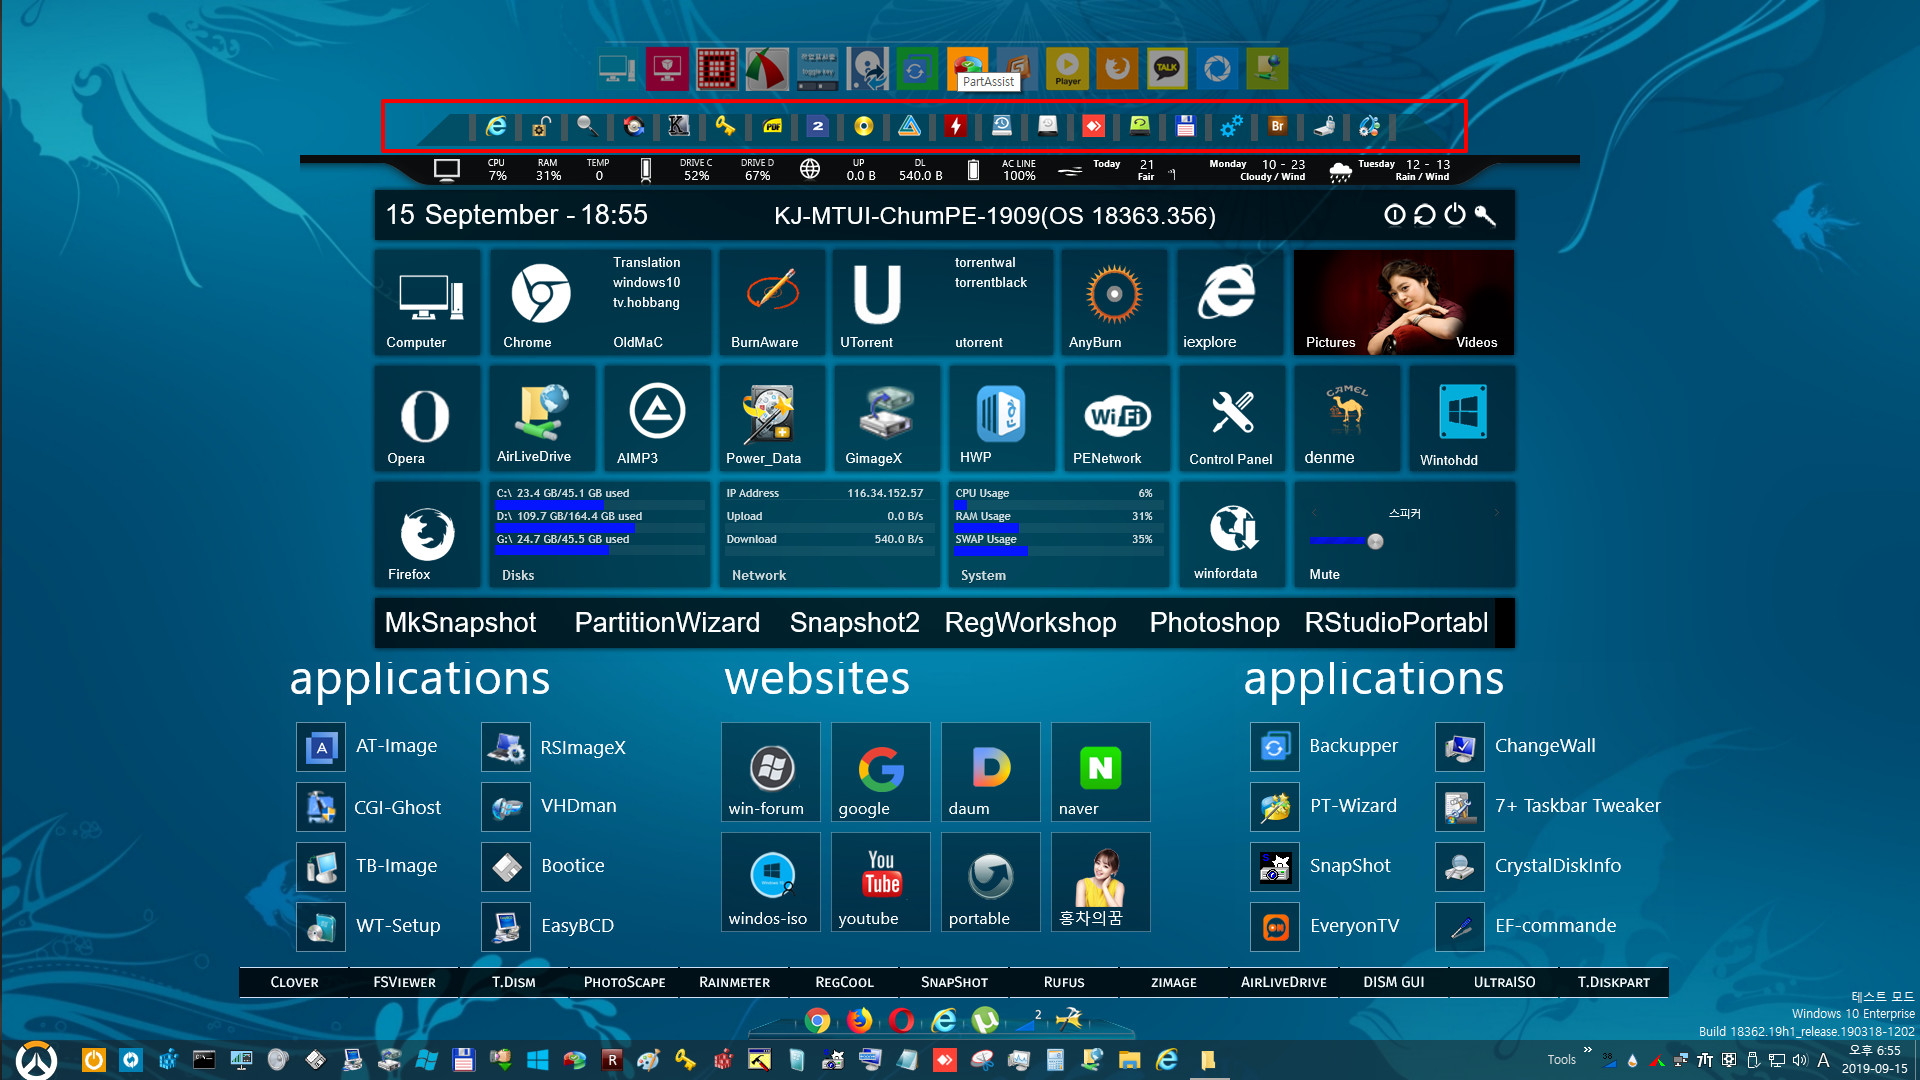
Task: Open Internet Explorer icon in second dock row
Action: tap(496, 126)
